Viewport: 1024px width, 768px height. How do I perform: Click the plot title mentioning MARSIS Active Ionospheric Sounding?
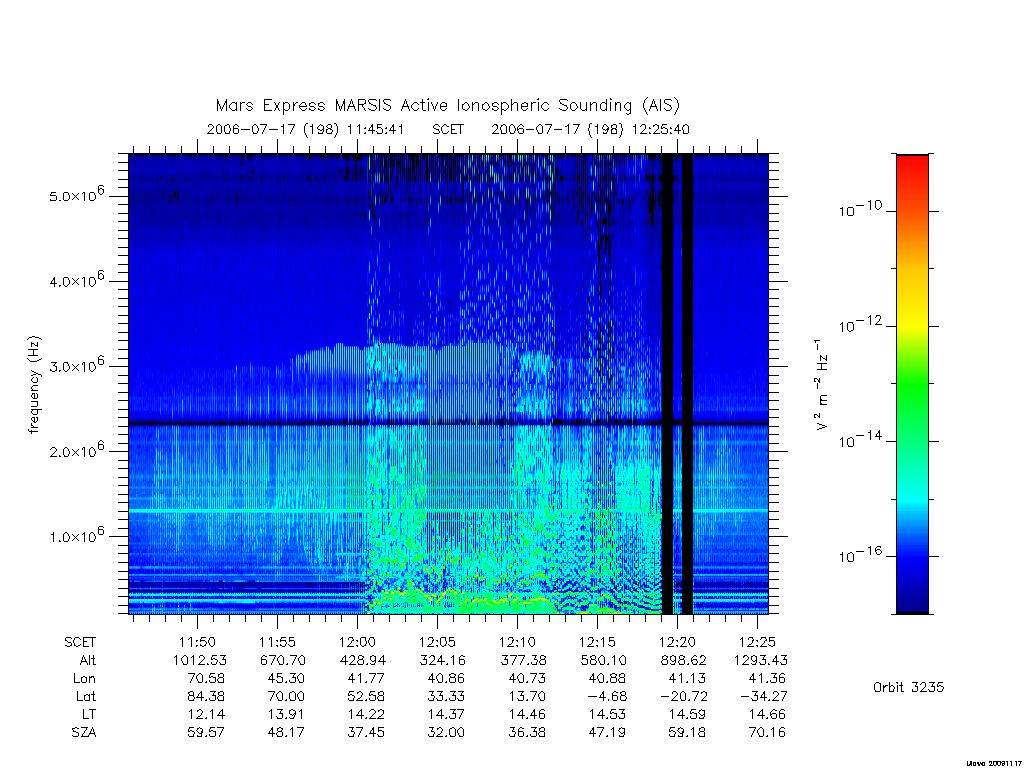point(448,105)
